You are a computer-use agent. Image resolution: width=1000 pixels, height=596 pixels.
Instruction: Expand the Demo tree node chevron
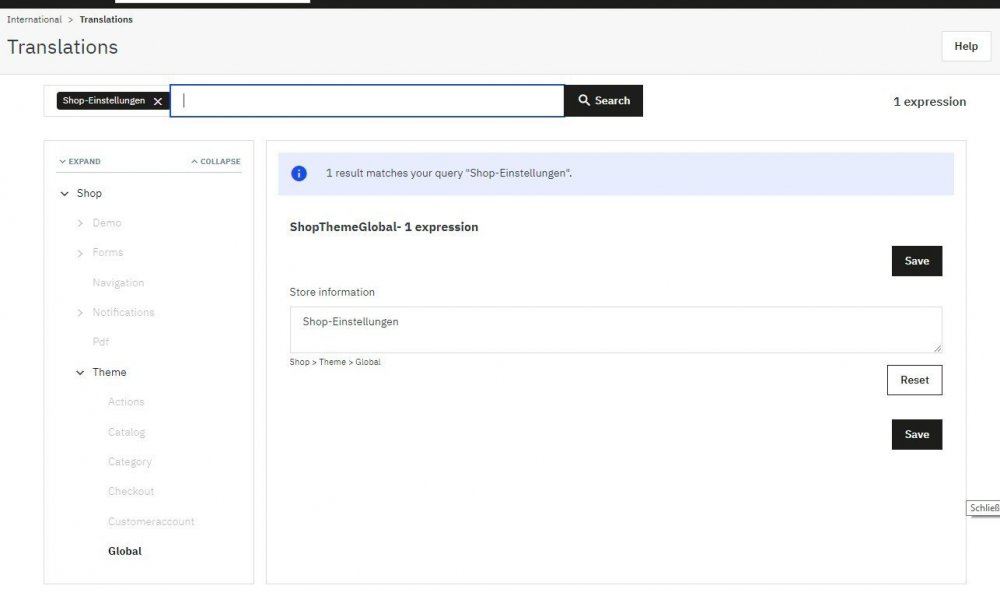coord(80,223)
